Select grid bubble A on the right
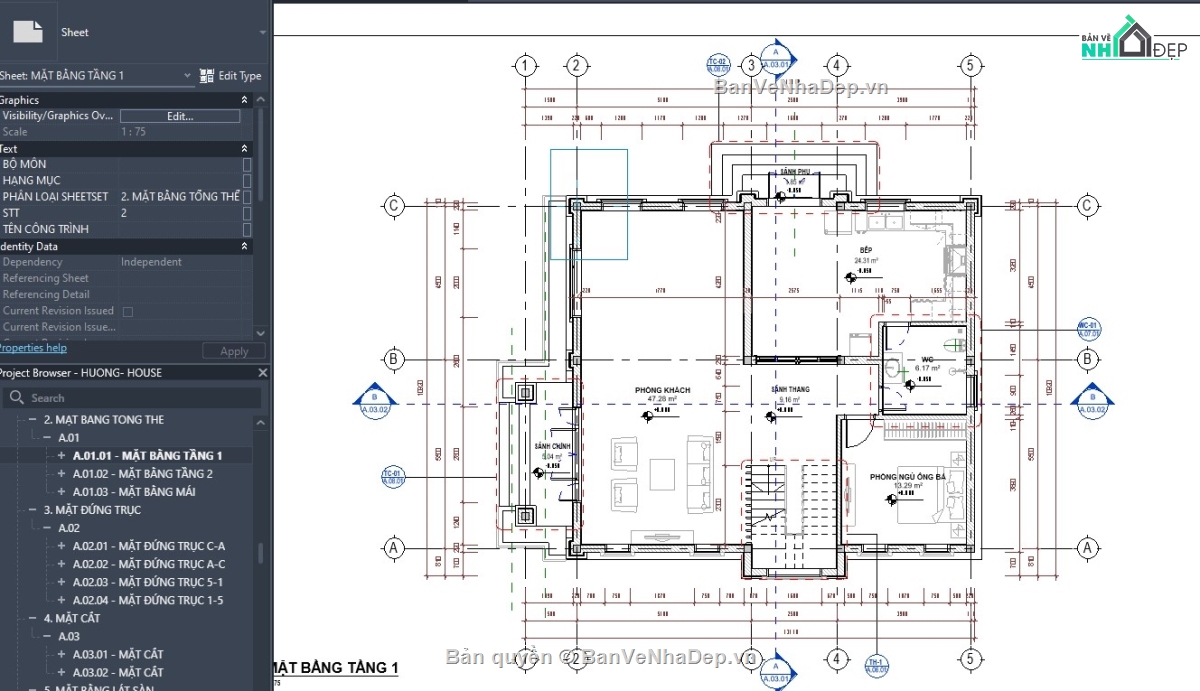The image size is (1200, 691). (1088, 548)
